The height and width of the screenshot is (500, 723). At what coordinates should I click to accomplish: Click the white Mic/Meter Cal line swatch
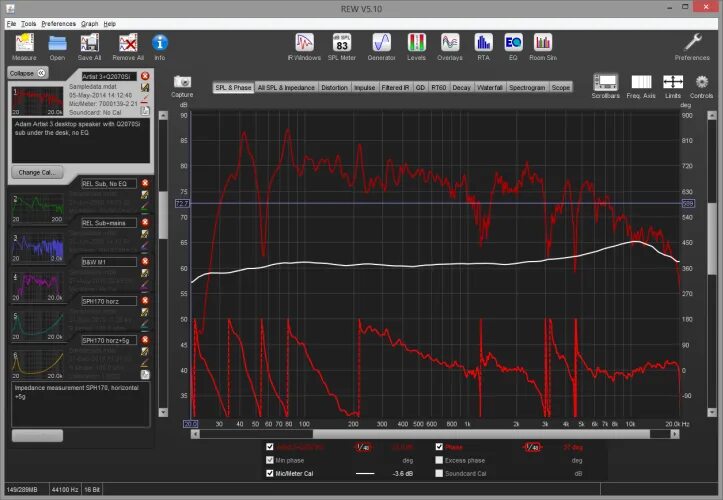point(365,473)
